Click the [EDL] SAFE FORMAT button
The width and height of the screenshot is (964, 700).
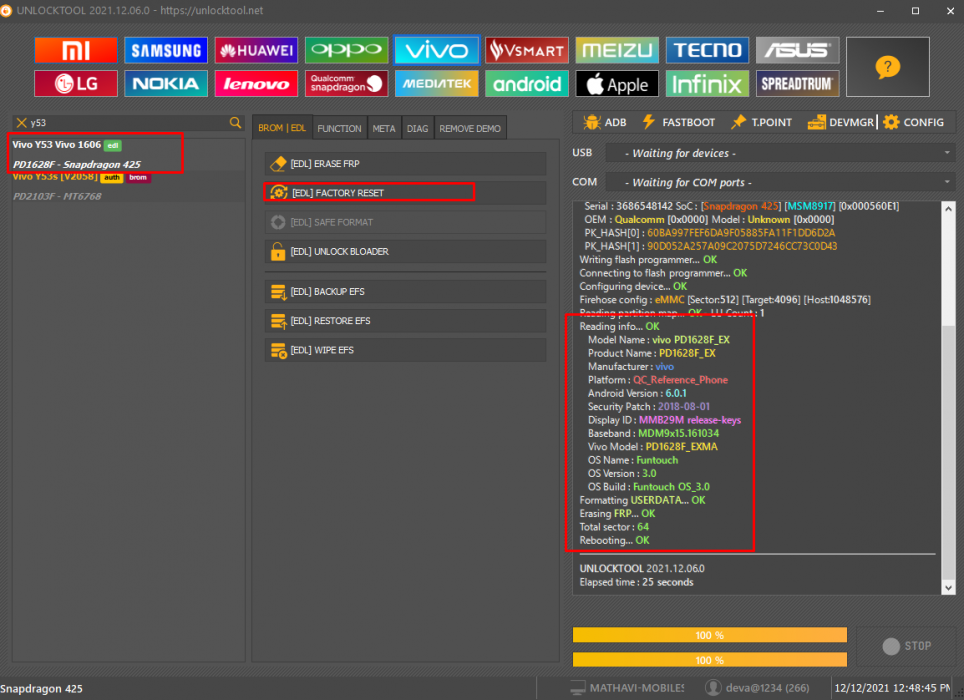(405, 222)
